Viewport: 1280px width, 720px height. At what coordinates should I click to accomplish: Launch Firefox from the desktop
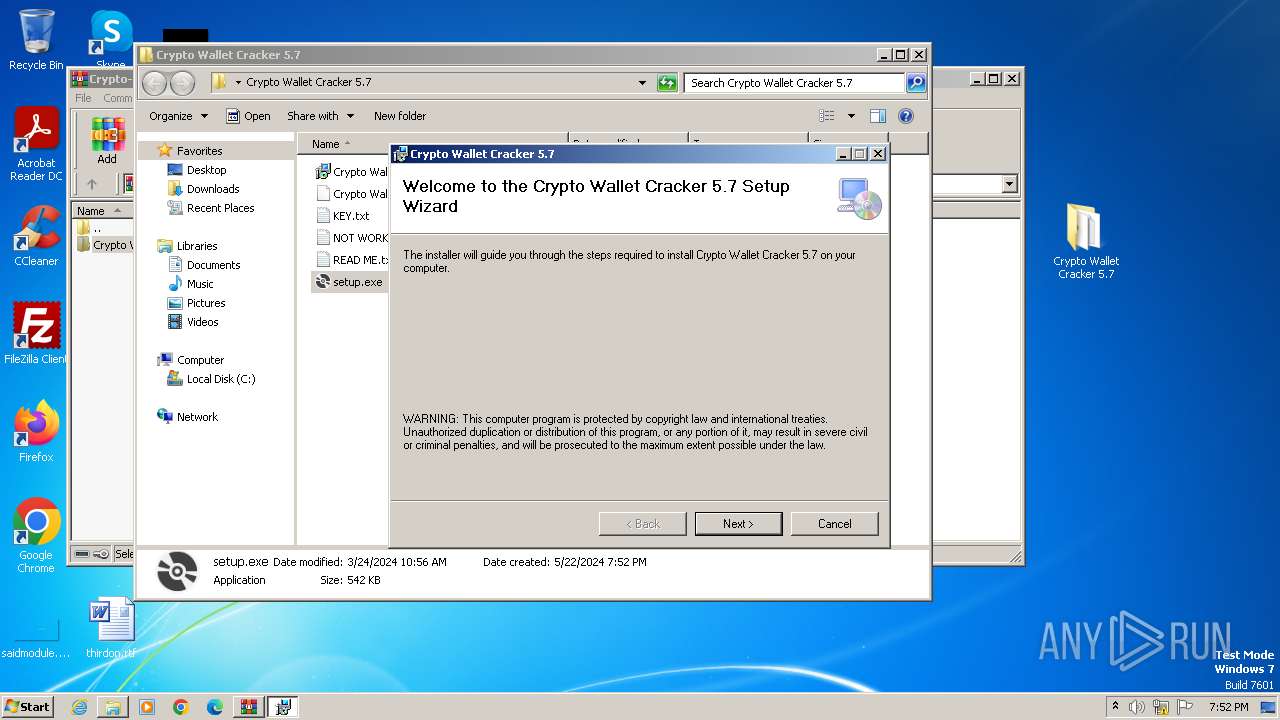tap(36, 432)
